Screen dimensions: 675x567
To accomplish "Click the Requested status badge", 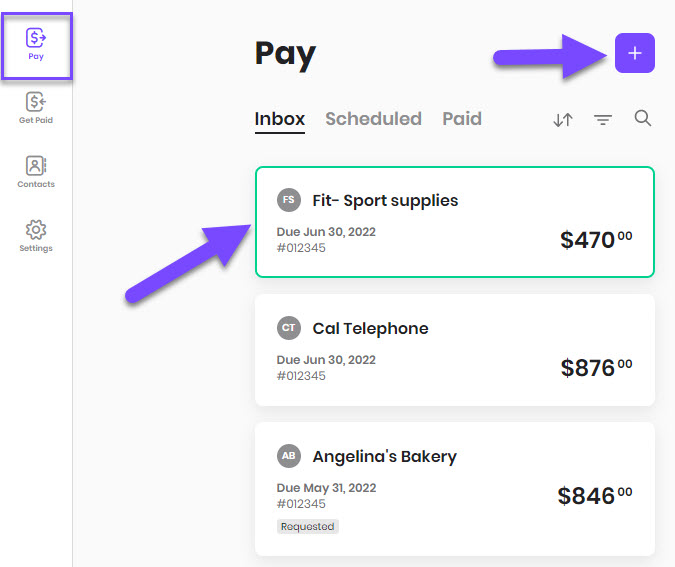I will (308, 527).
